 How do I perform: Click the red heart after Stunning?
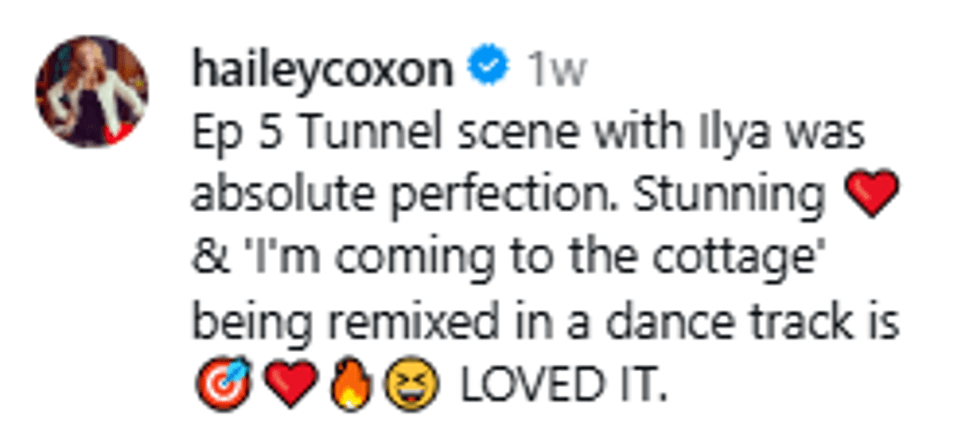[x=873, y=196]
